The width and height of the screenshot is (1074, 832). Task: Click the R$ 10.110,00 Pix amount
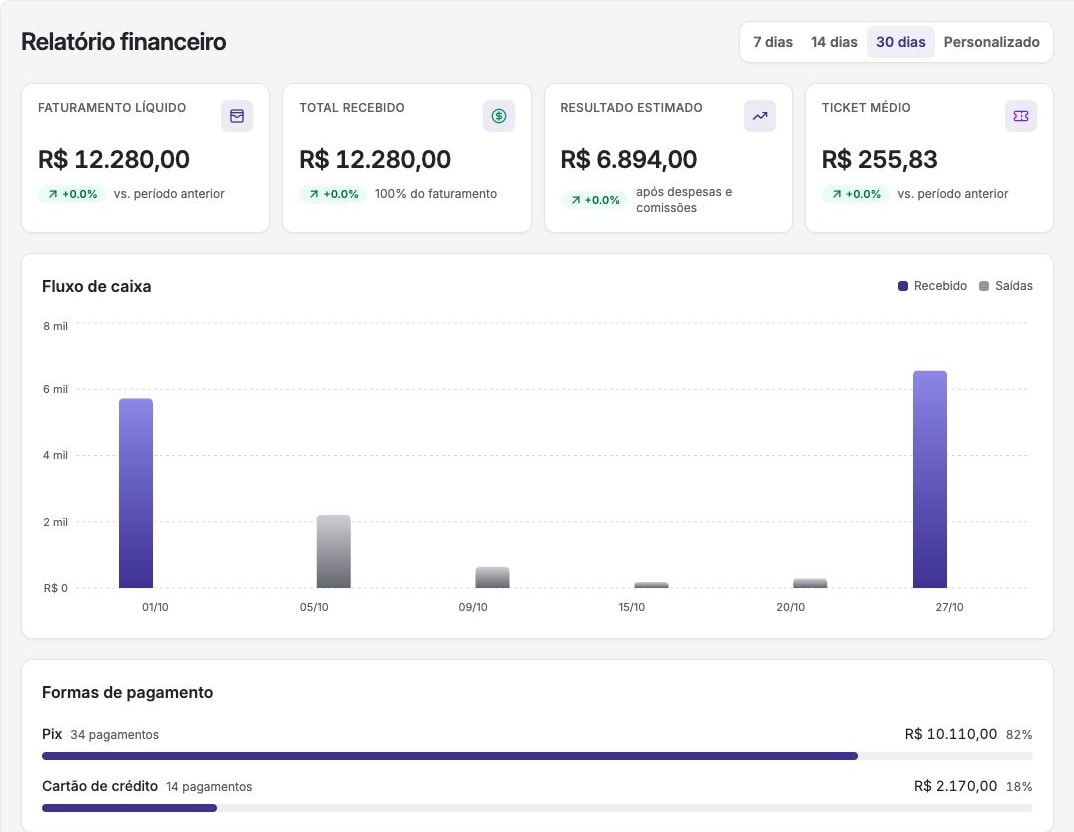pyautogui.click(x=951, y=734)
